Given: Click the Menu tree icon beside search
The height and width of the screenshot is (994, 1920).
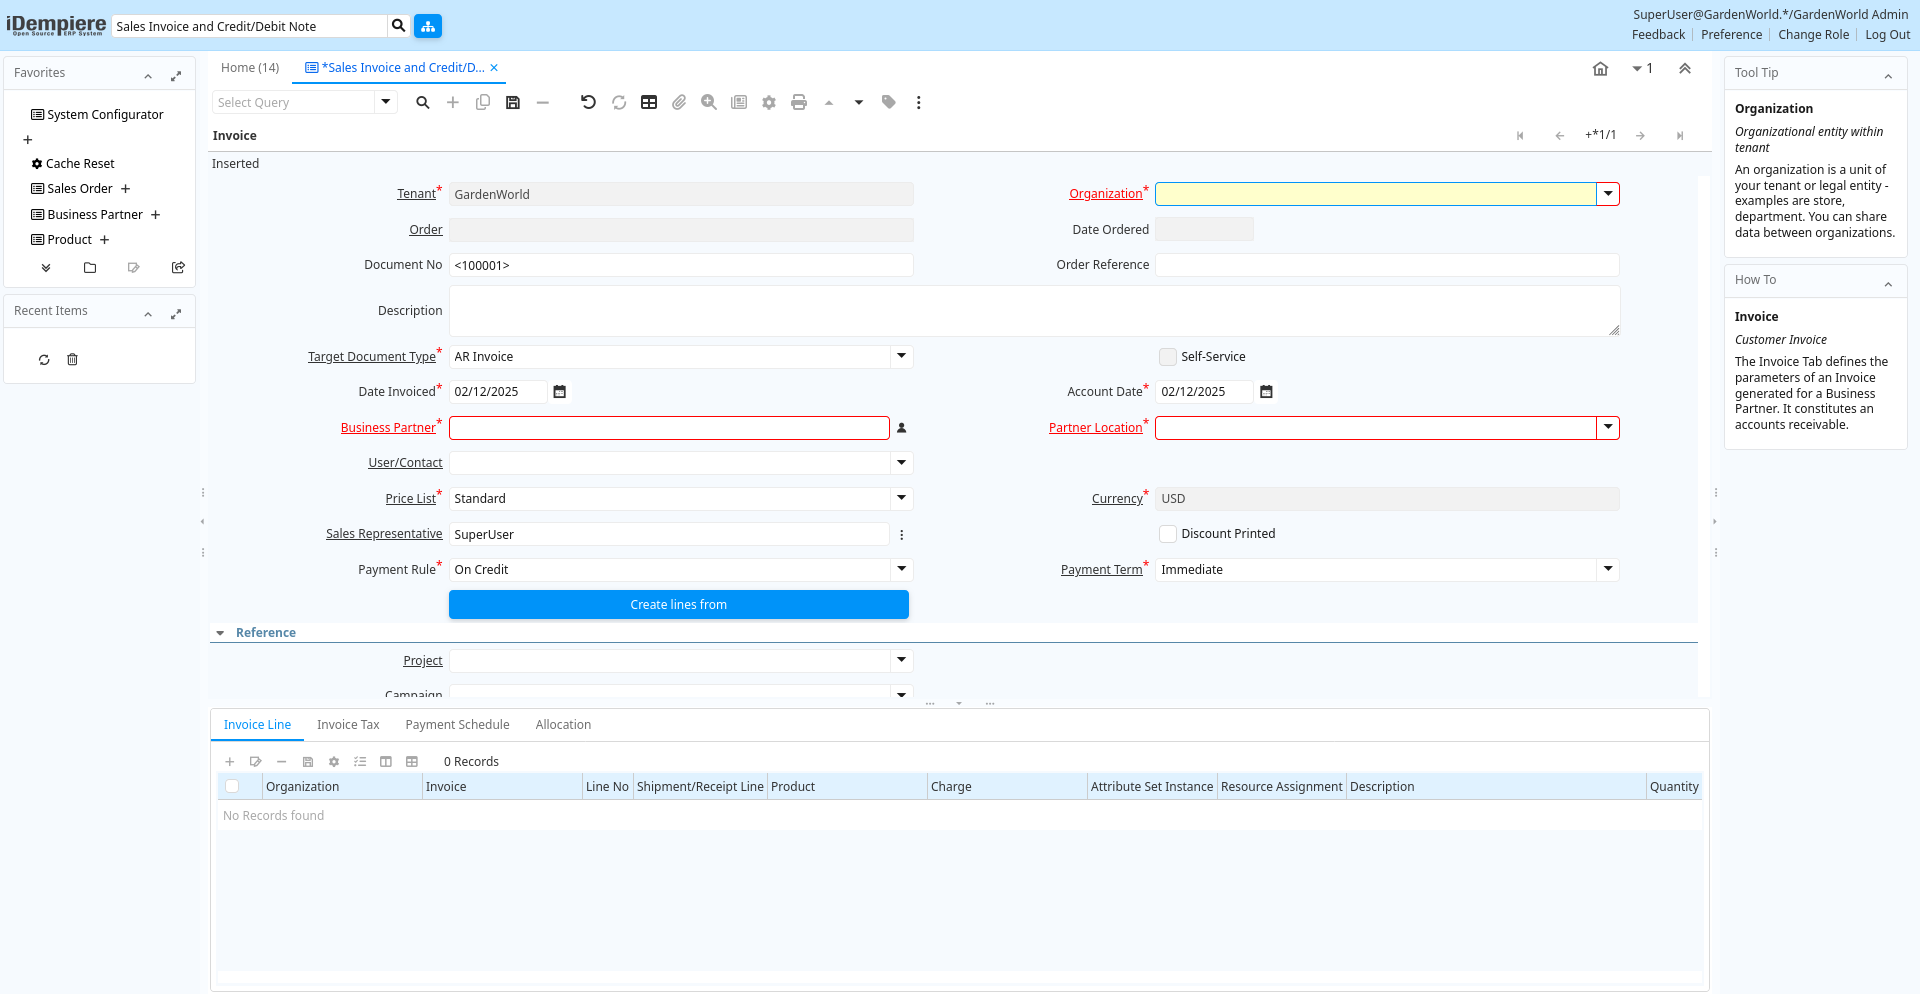Looking at the screenshot, I should click(428, 26).
